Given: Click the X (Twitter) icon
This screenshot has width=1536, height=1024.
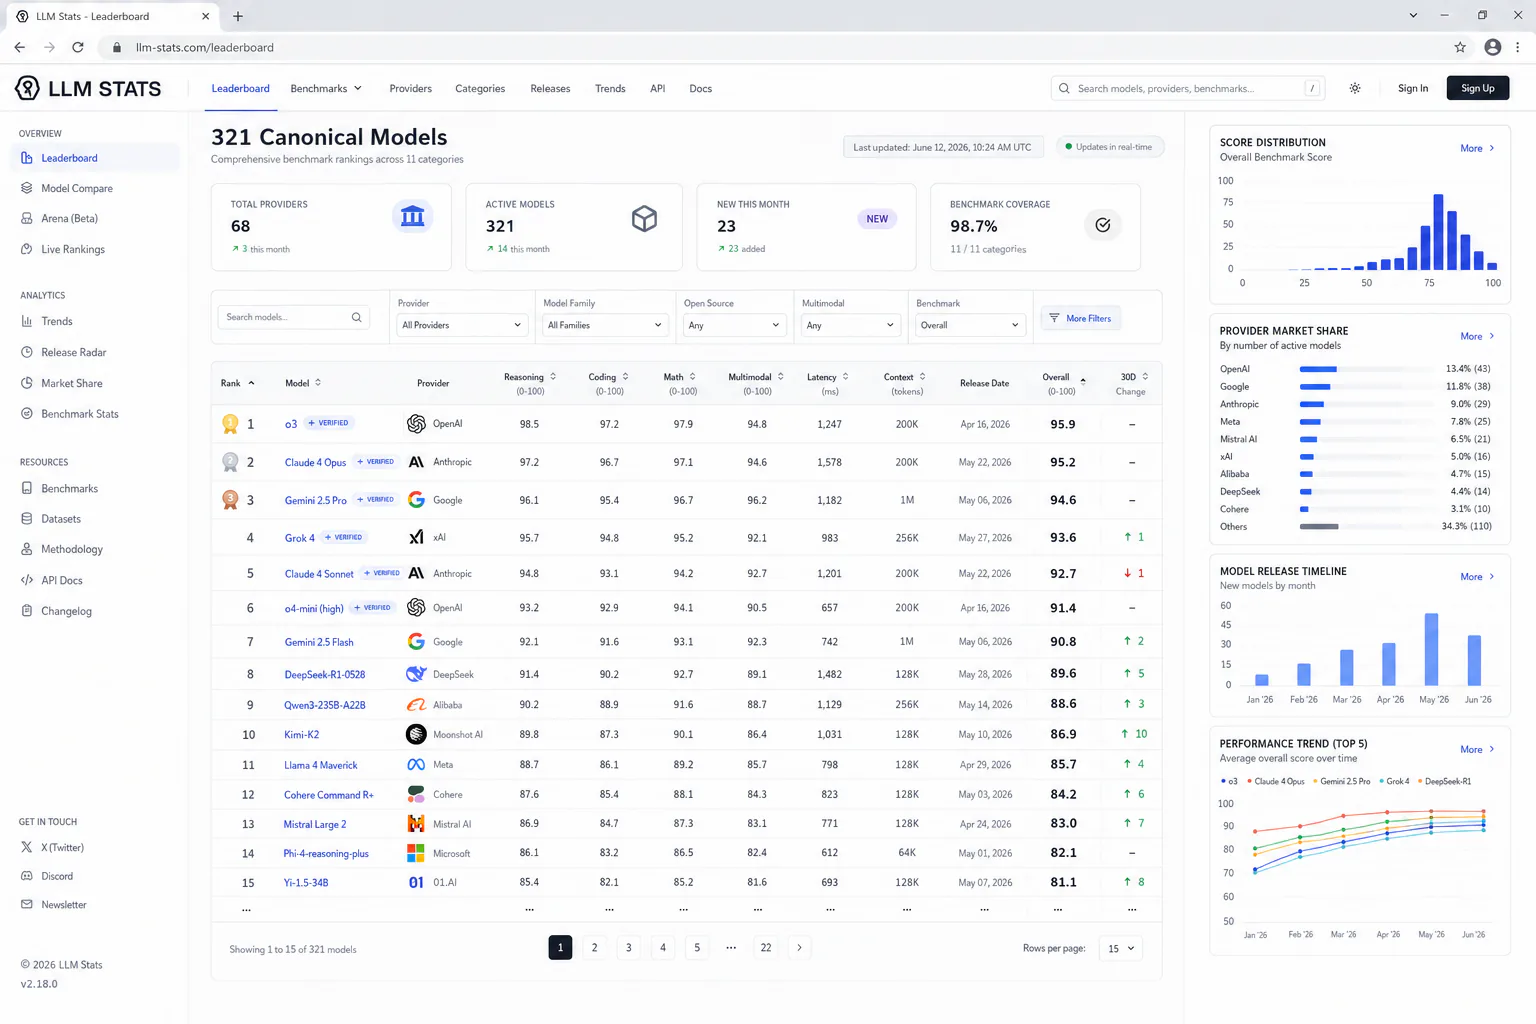Looking at the screenshot, I should (27, 847).
